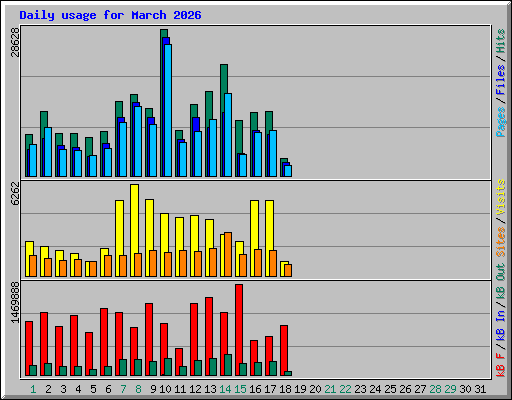Click day label 31 on the x-axis

[480, 389]
